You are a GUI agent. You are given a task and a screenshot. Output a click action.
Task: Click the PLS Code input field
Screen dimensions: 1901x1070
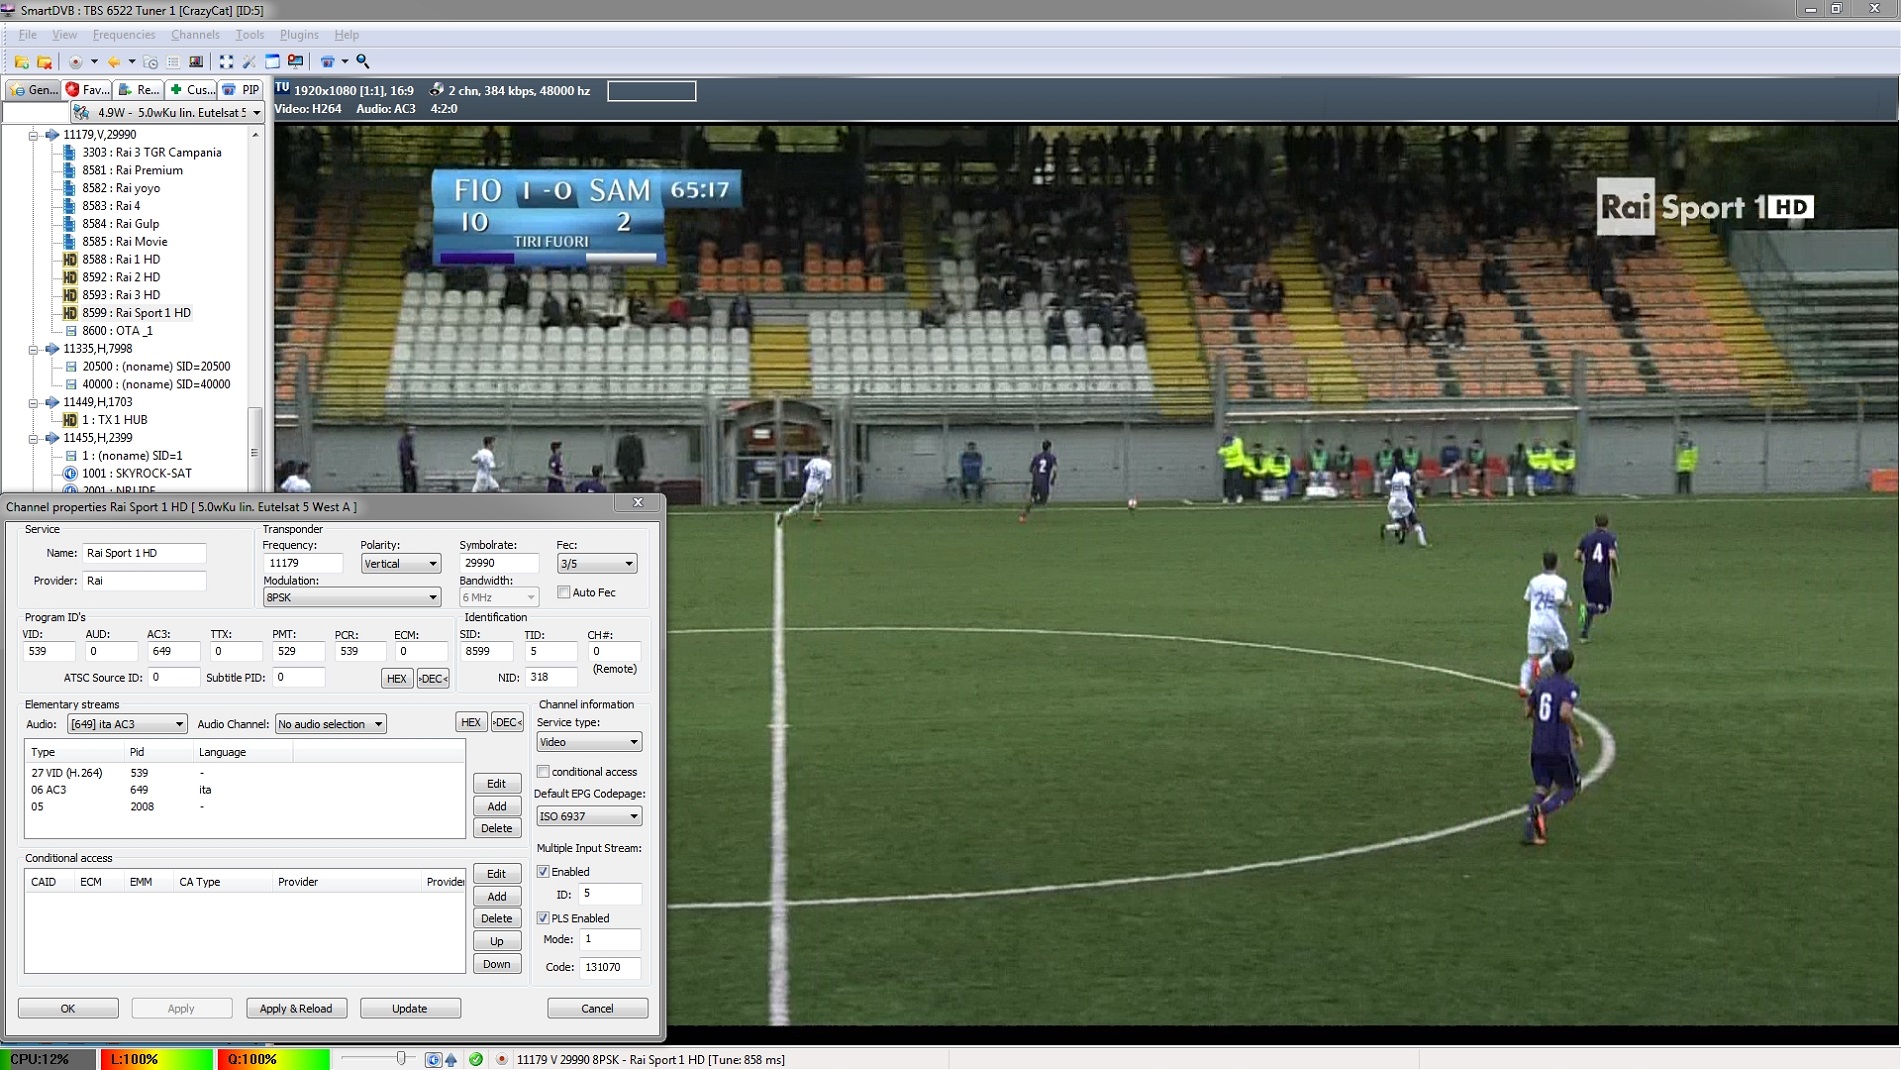pos(610,968)
